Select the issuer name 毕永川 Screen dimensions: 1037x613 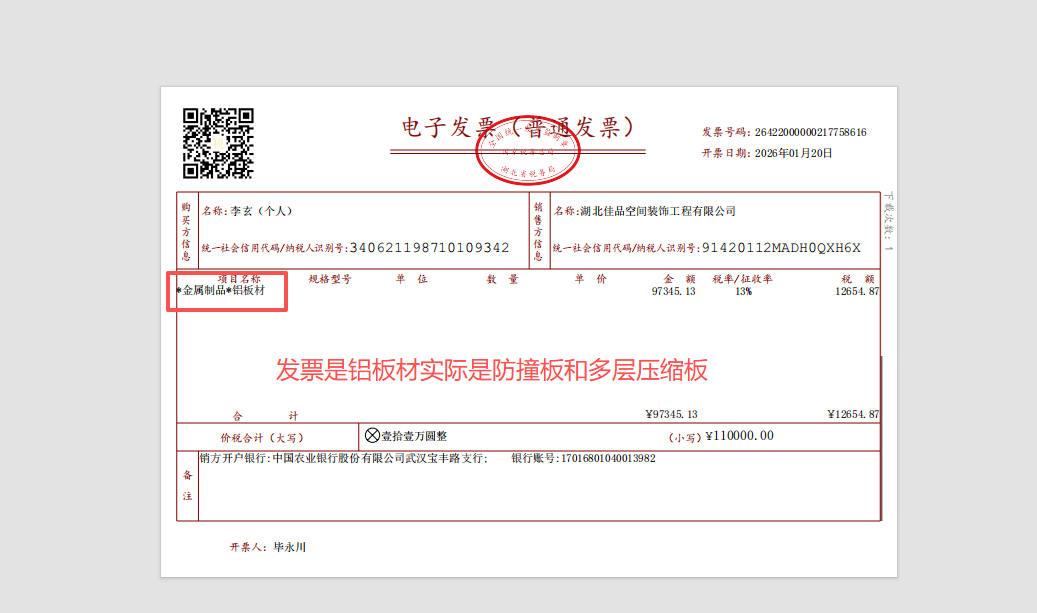point(289,547)
